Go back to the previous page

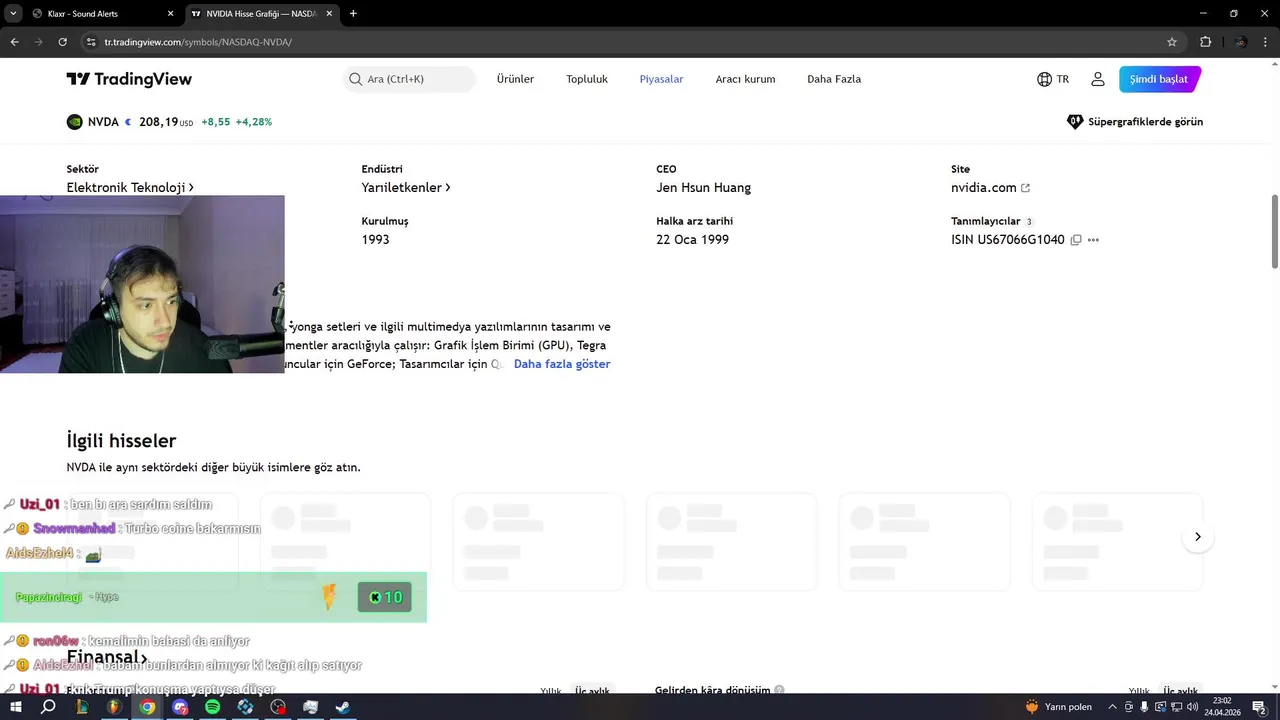point(14,42)
